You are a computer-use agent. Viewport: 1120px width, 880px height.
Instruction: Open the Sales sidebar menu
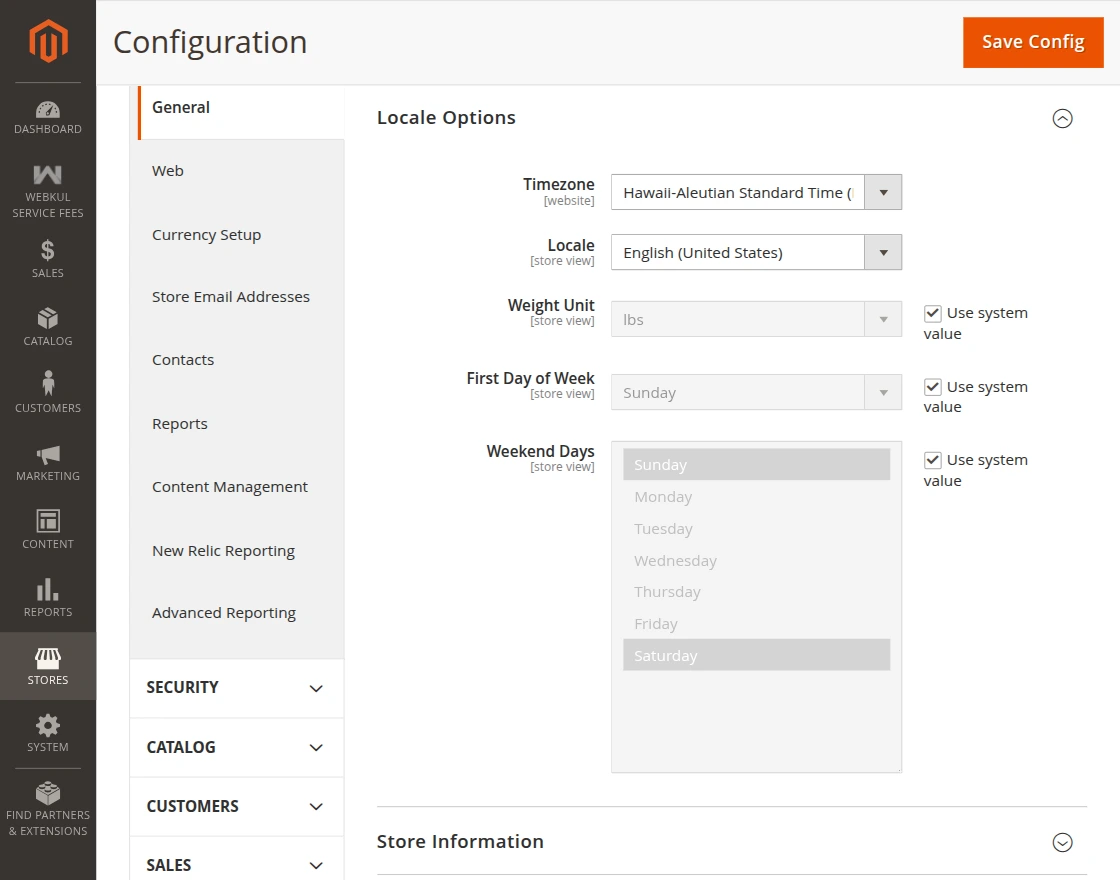(x=48, y=259)
